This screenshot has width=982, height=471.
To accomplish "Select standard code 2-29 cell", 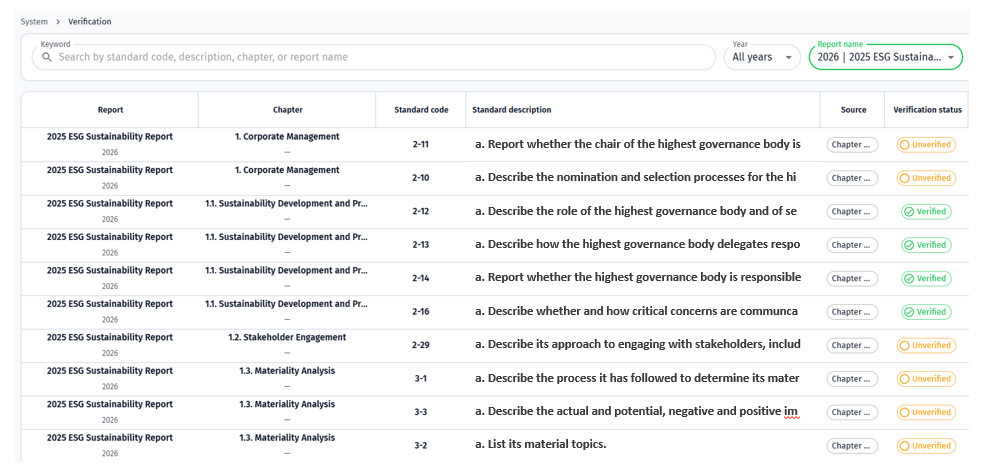I will pyautogui.click(x=421, y=345).
